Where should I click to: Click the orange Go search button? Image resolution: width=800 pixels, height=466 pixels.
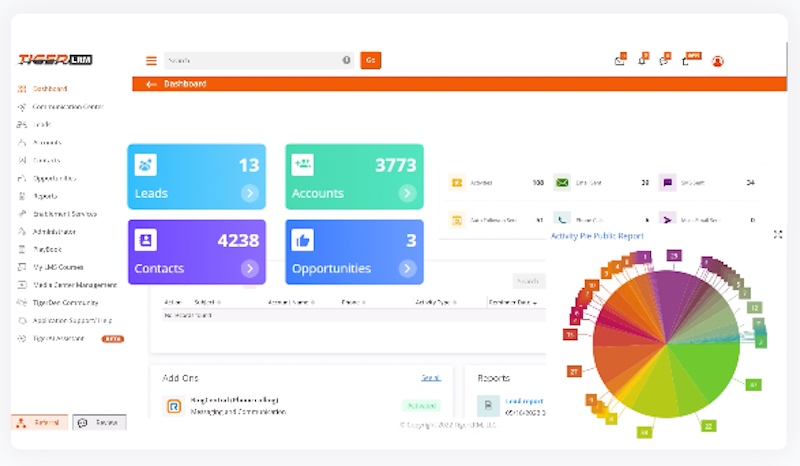(x=370, y=60)
